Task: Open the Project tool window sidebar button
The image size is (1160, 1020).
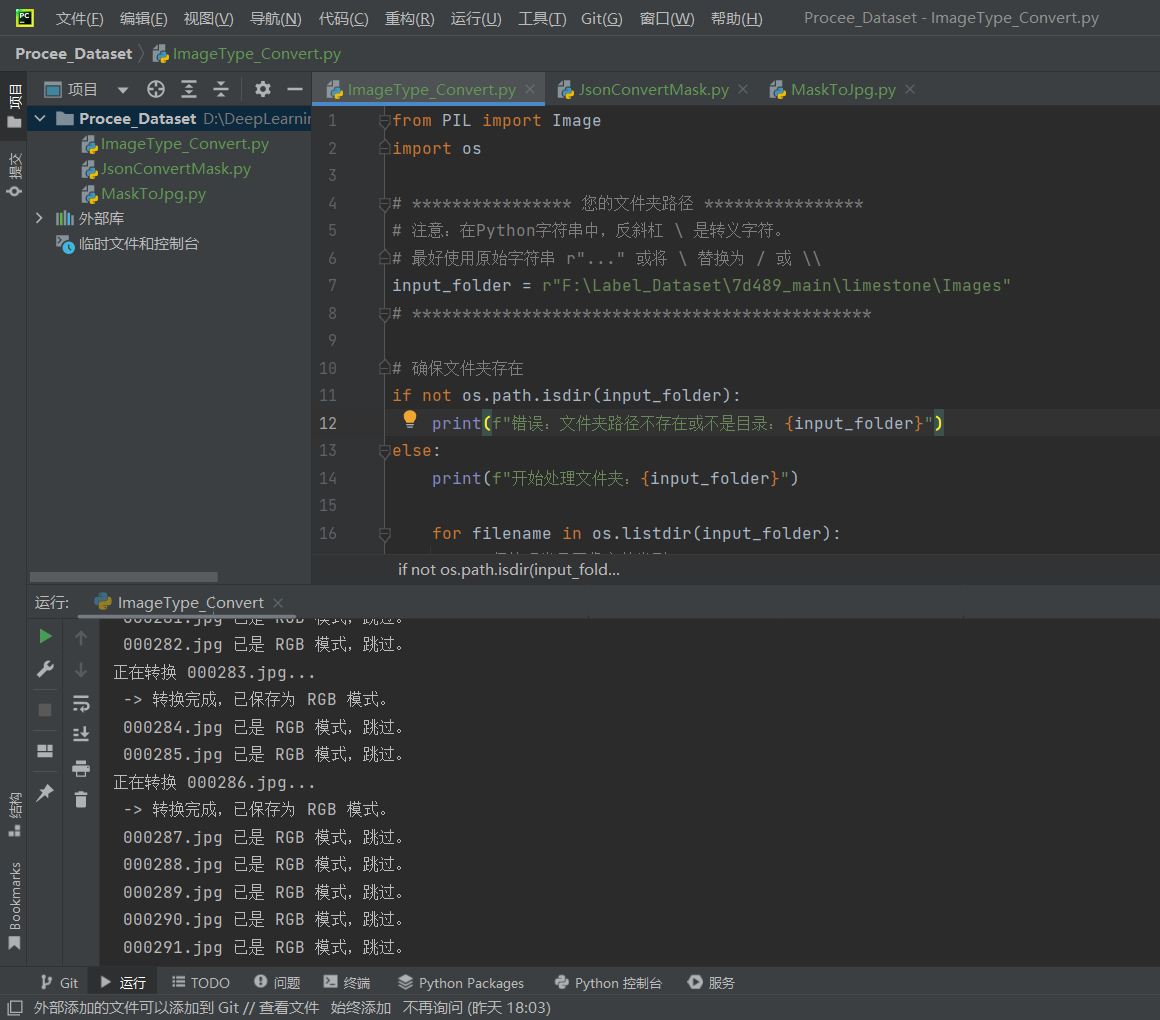Action: (14, 105)
